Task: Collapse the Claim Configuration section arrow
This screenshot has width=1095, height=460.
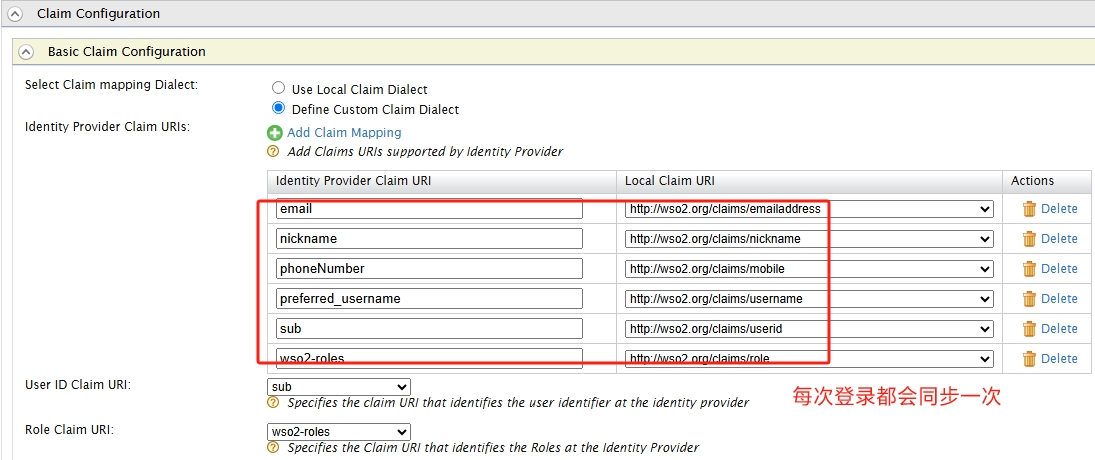Action: tap(14, 14)
